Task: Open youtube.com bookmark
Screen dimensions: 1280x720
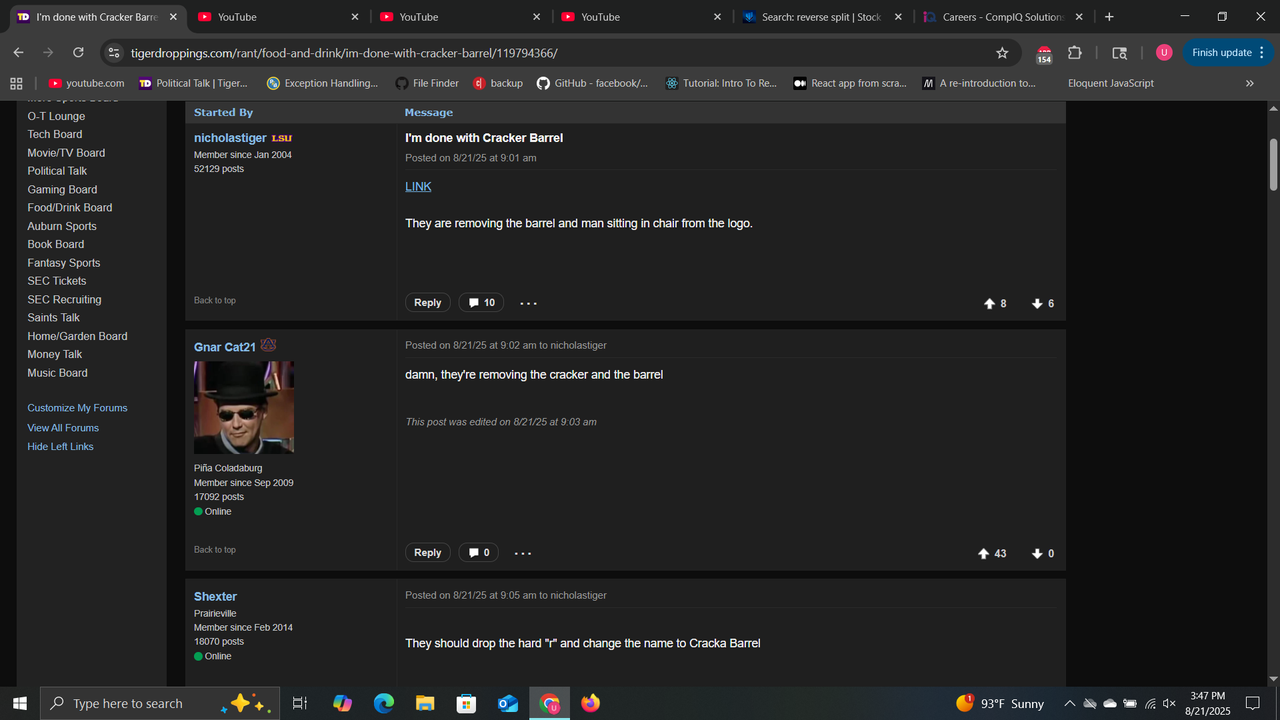Action: tap(86, 83)
